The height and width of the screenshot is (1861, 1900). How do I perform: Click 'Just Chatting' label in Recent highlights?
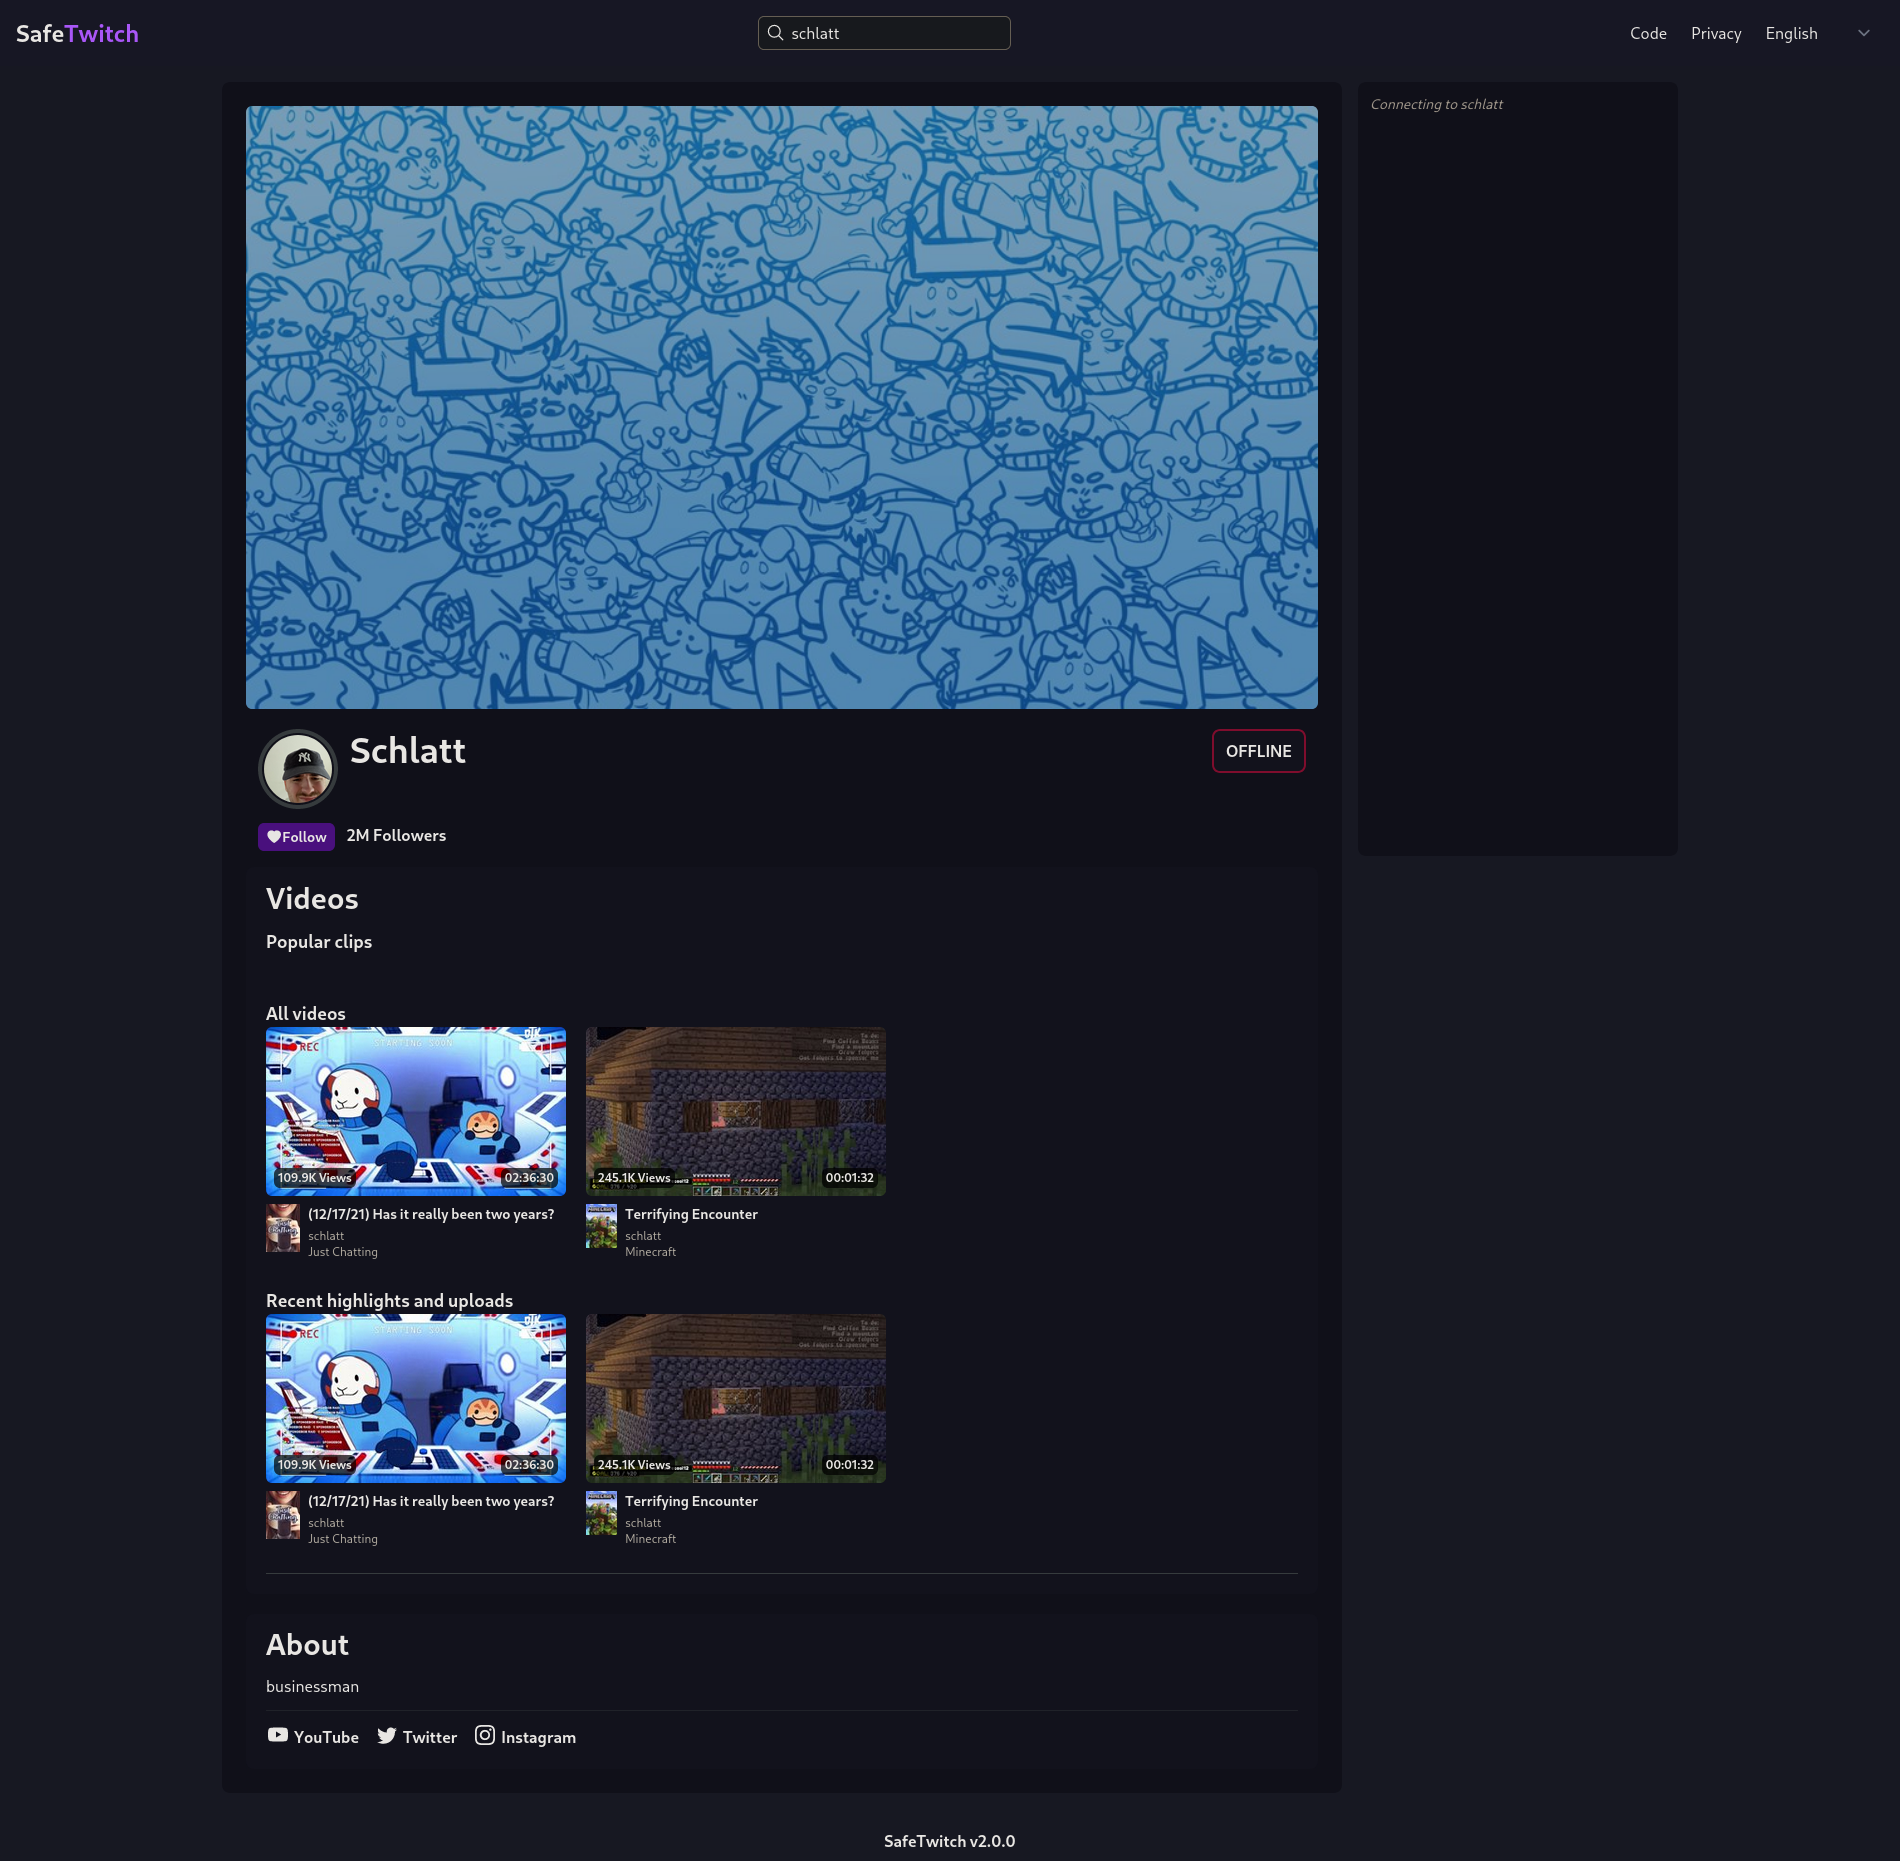point(343,1539)
